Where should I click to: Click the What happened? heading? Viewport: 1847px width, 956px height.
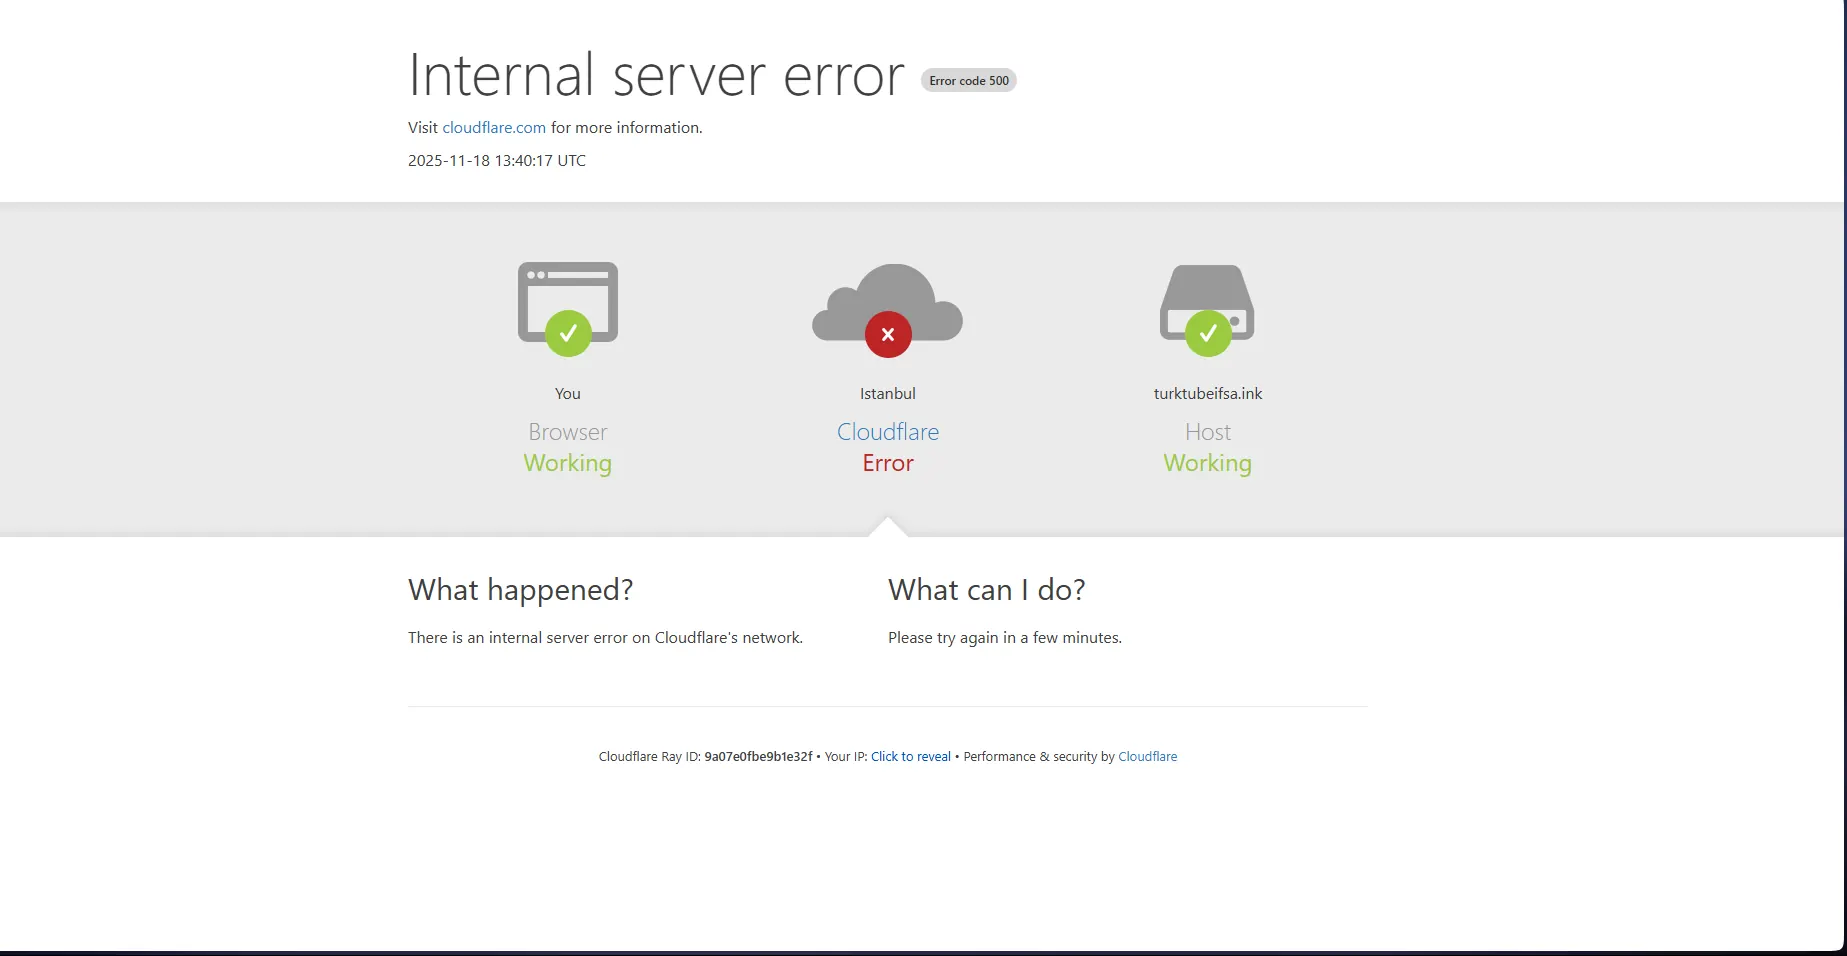520,590
